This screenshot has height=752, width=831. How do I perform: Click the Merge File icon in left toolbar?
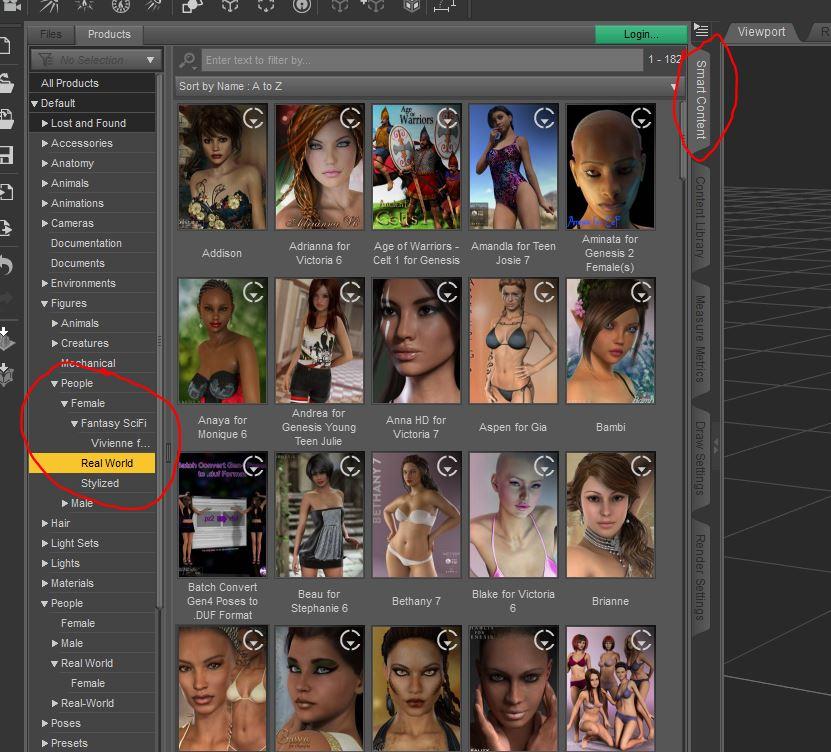click(x=6, y=119)
